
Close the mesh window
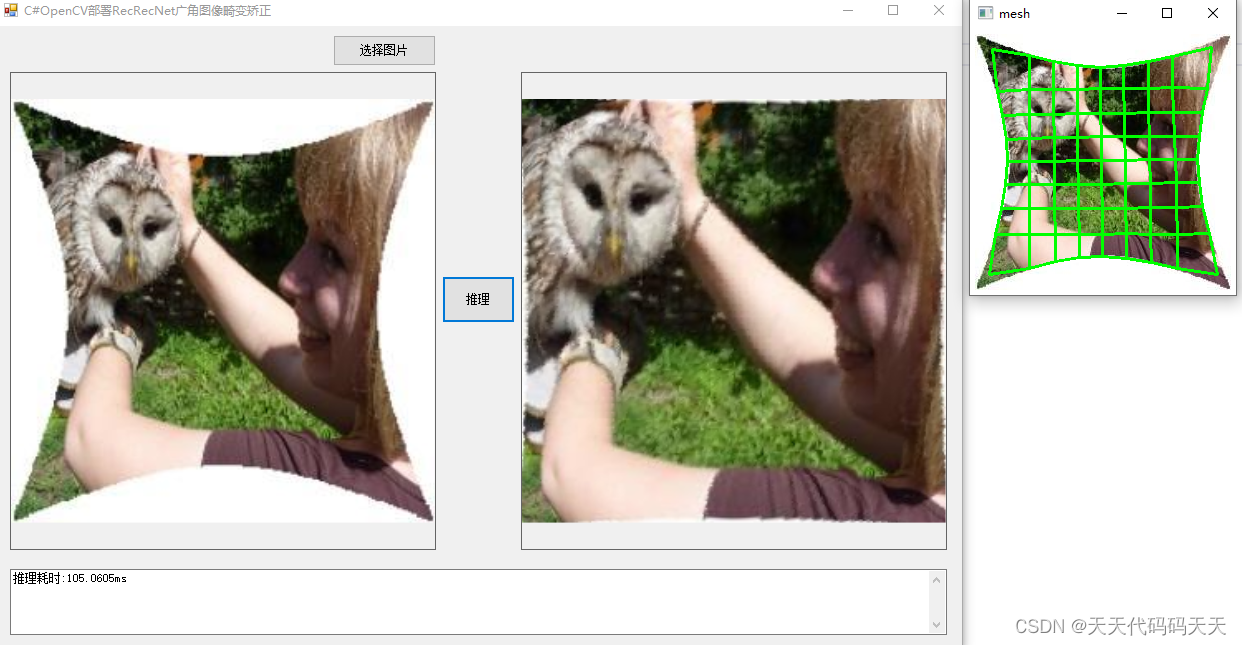tap(1213, 13)
